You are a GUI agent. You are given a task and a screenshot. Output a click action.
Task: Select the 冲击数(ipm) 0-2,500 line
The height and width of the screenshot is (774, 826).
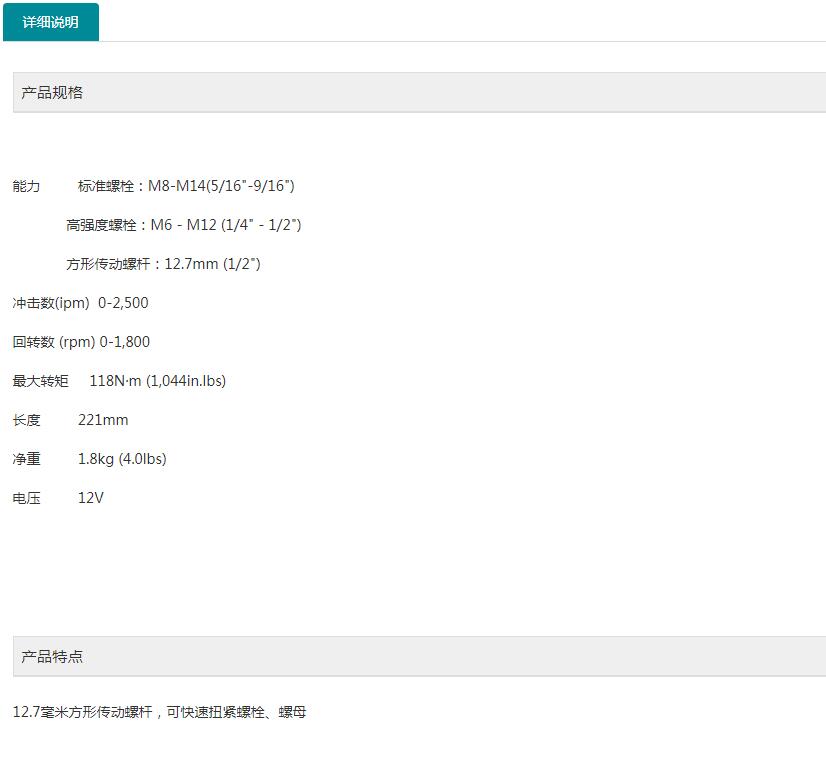(x=79, y=302)
